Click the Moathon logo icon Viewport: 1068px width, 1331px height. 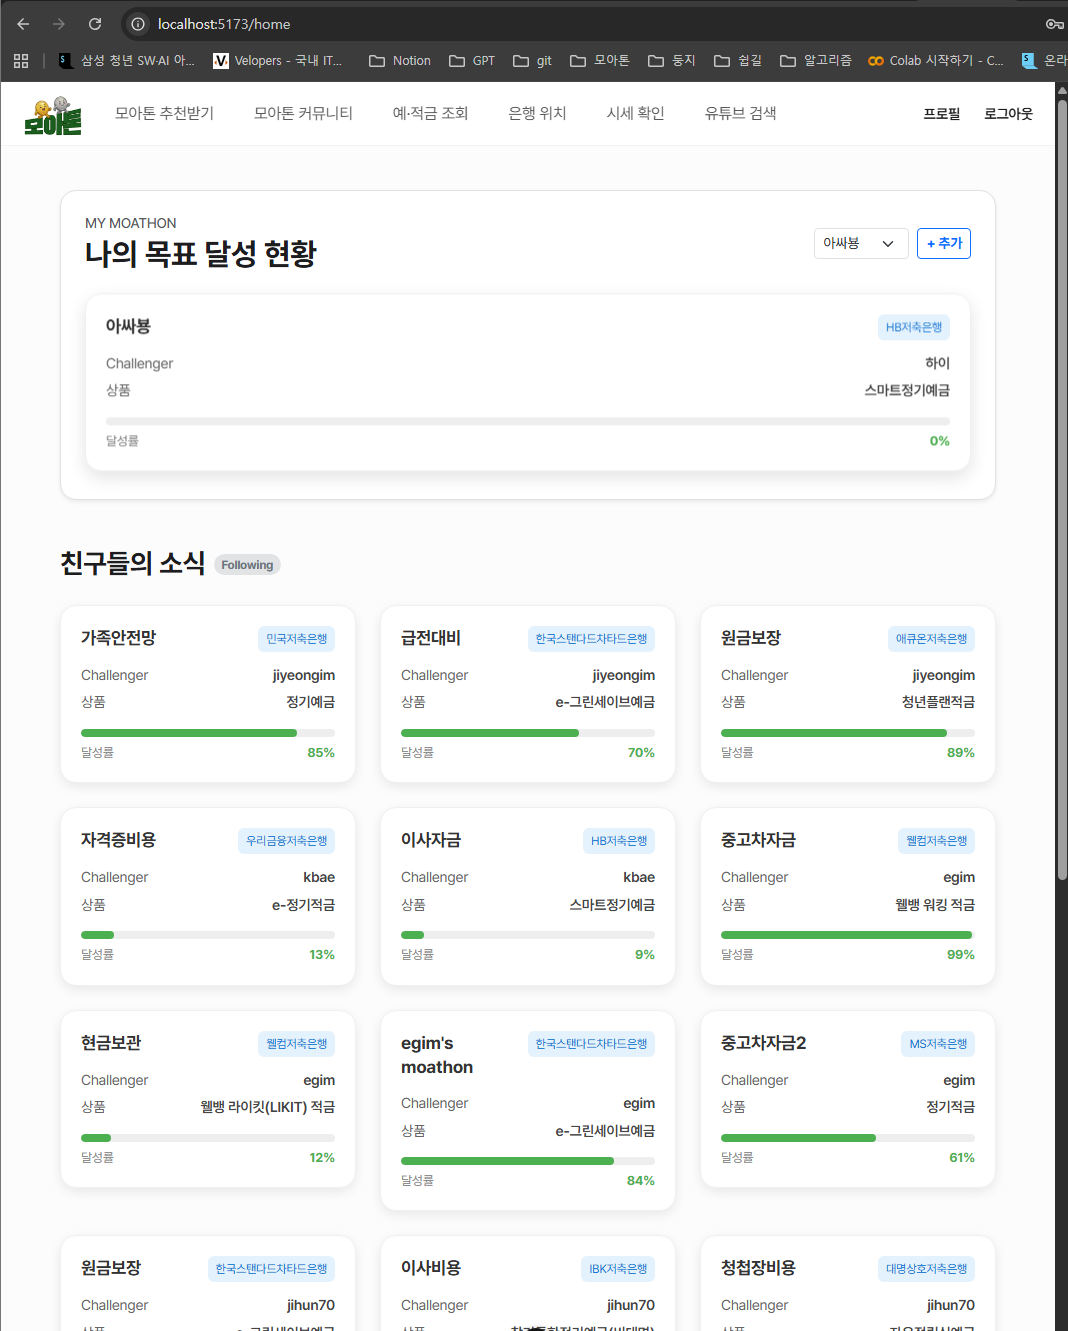pyautogui.click(x=53, y=116)
